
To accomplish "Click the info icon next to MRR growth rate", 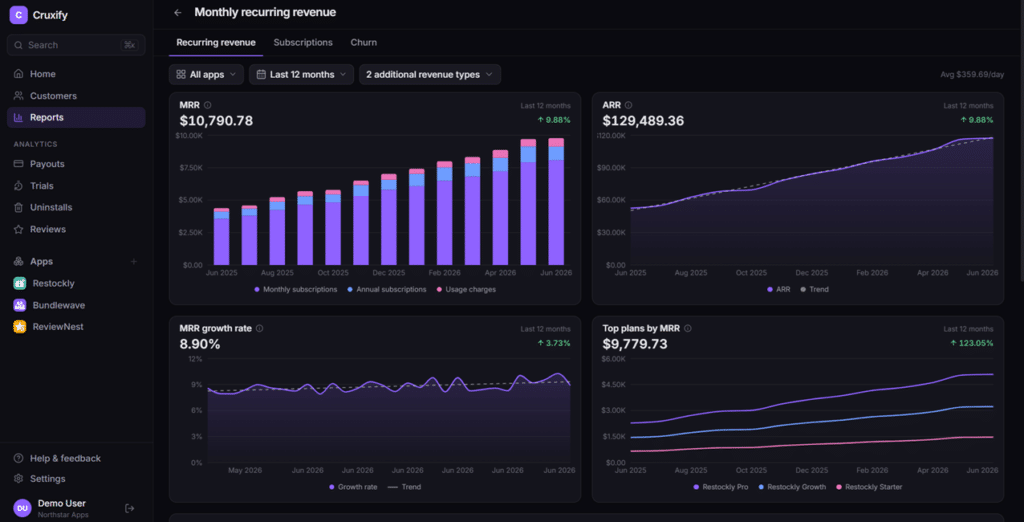I will point(259,329).
